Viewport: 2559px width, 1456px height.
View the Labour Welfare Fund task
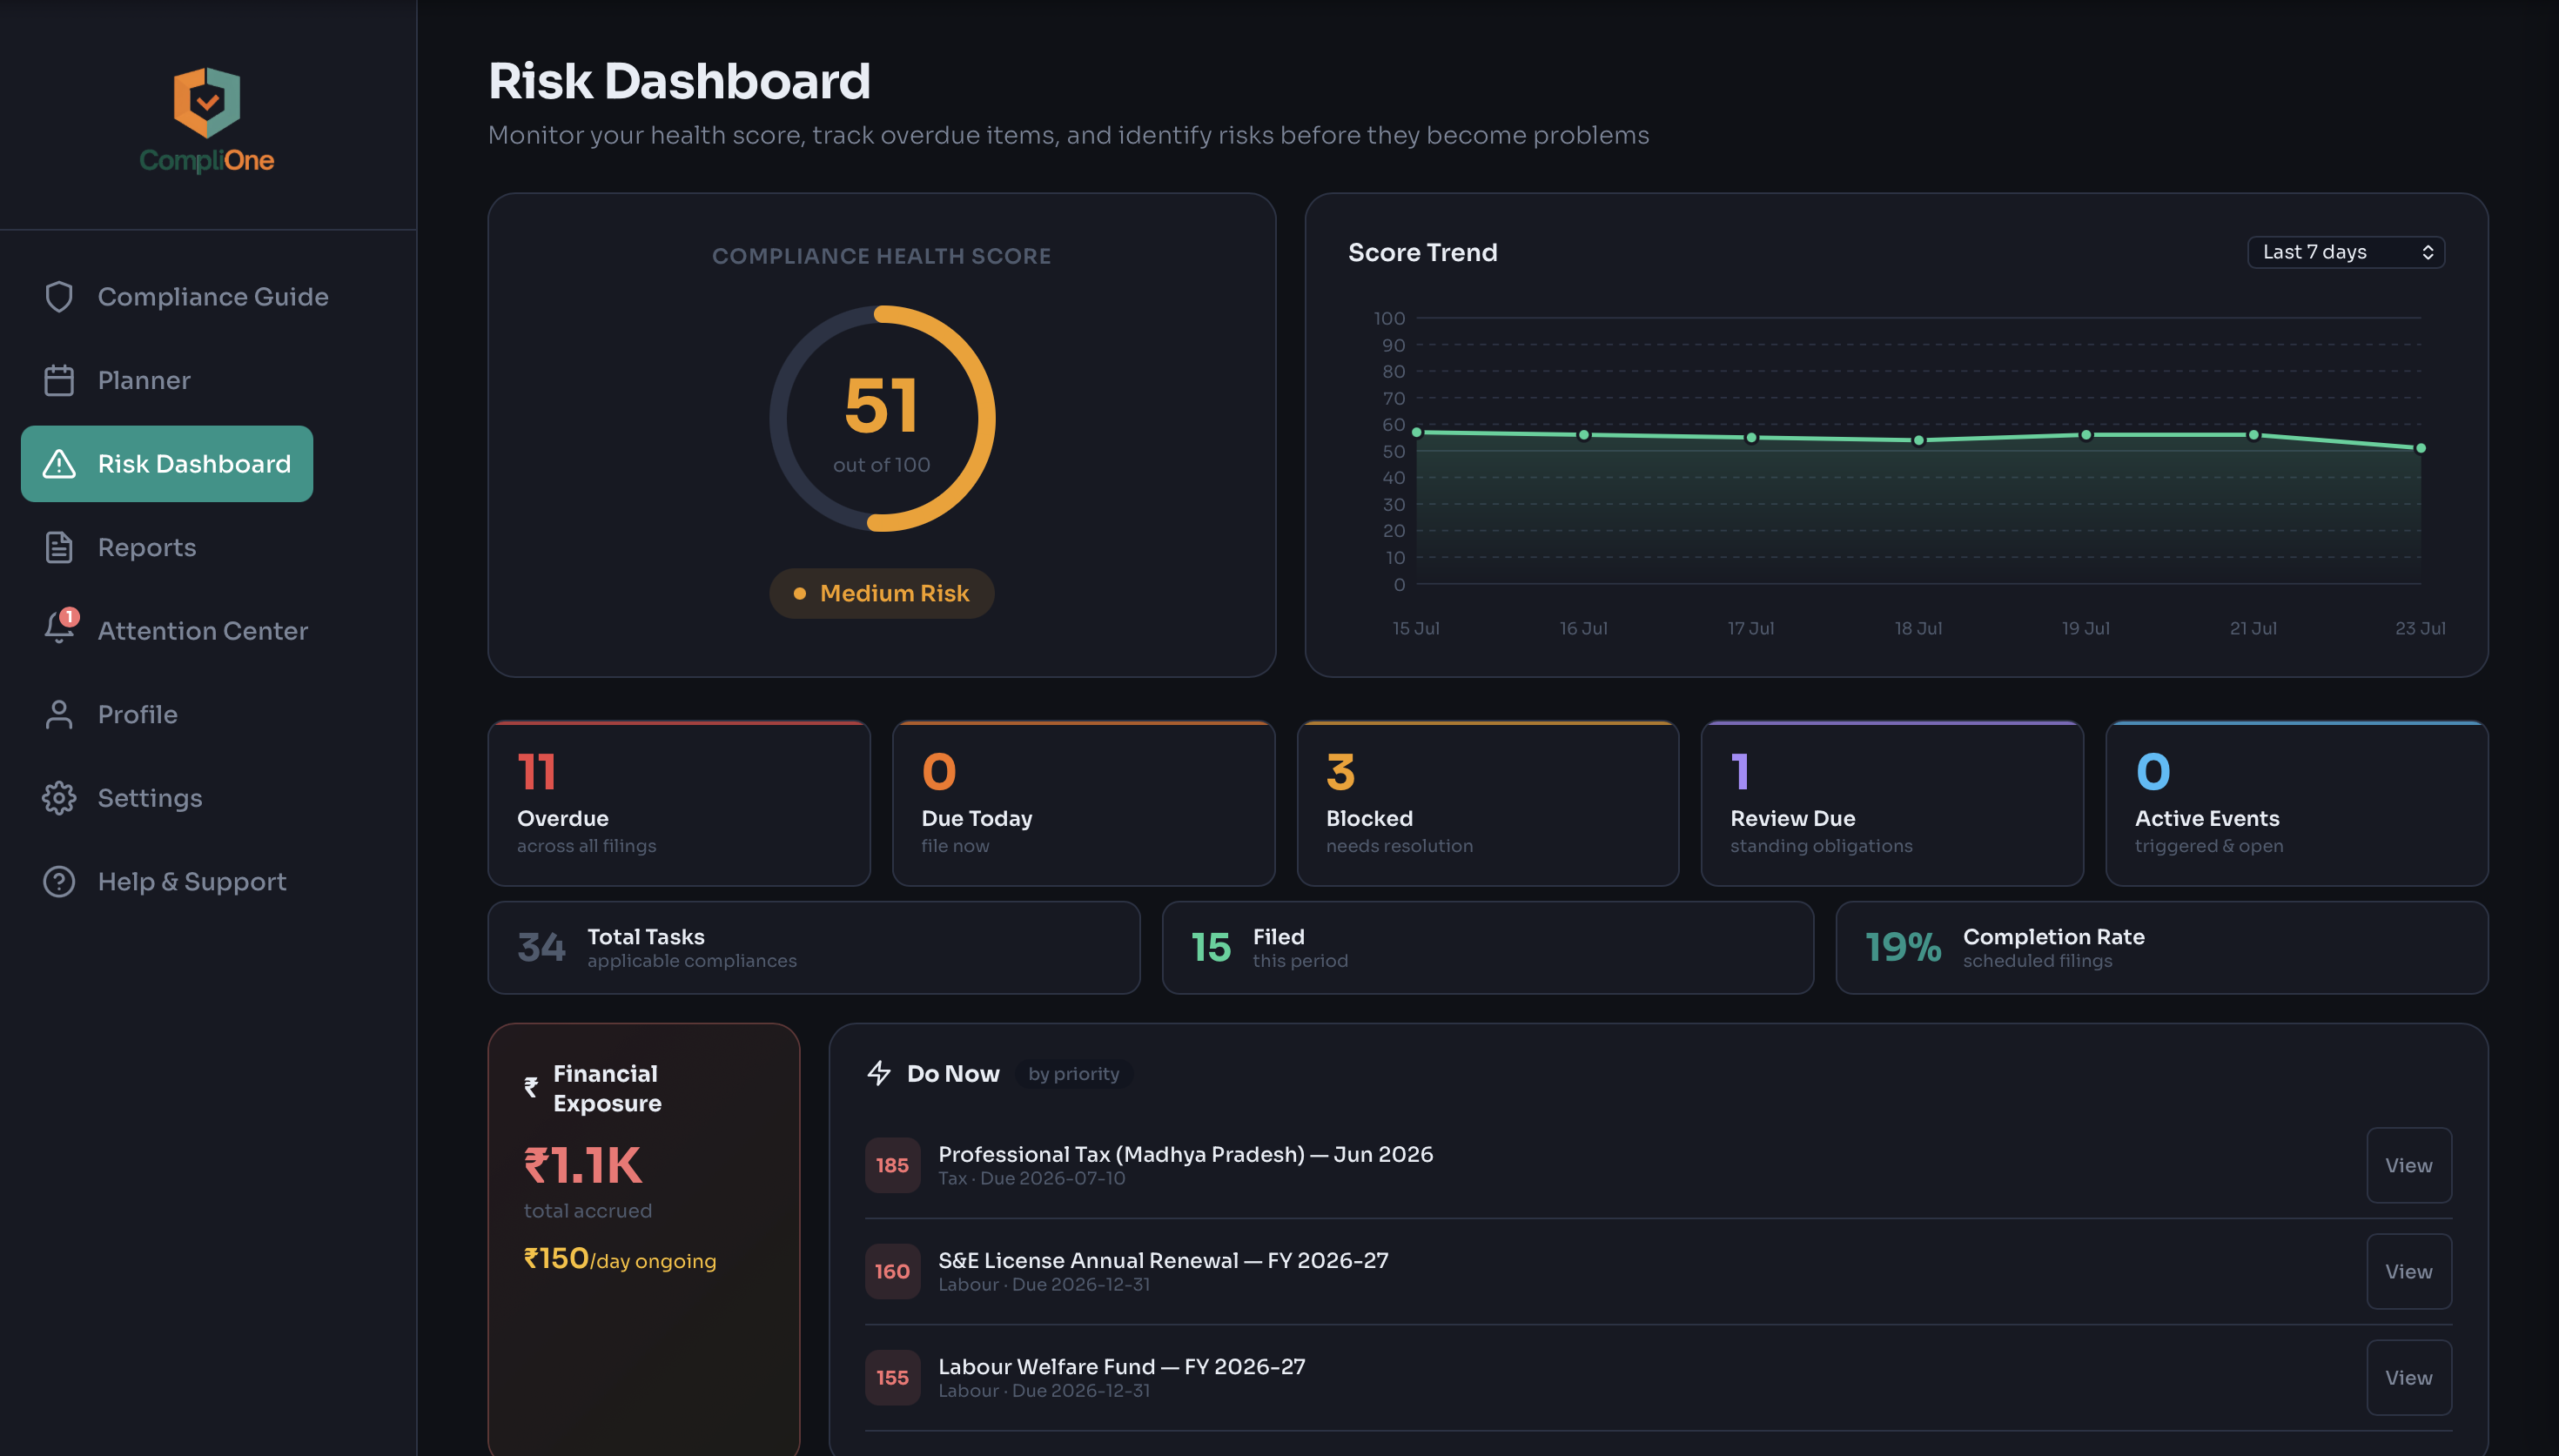[2409, 1377]
